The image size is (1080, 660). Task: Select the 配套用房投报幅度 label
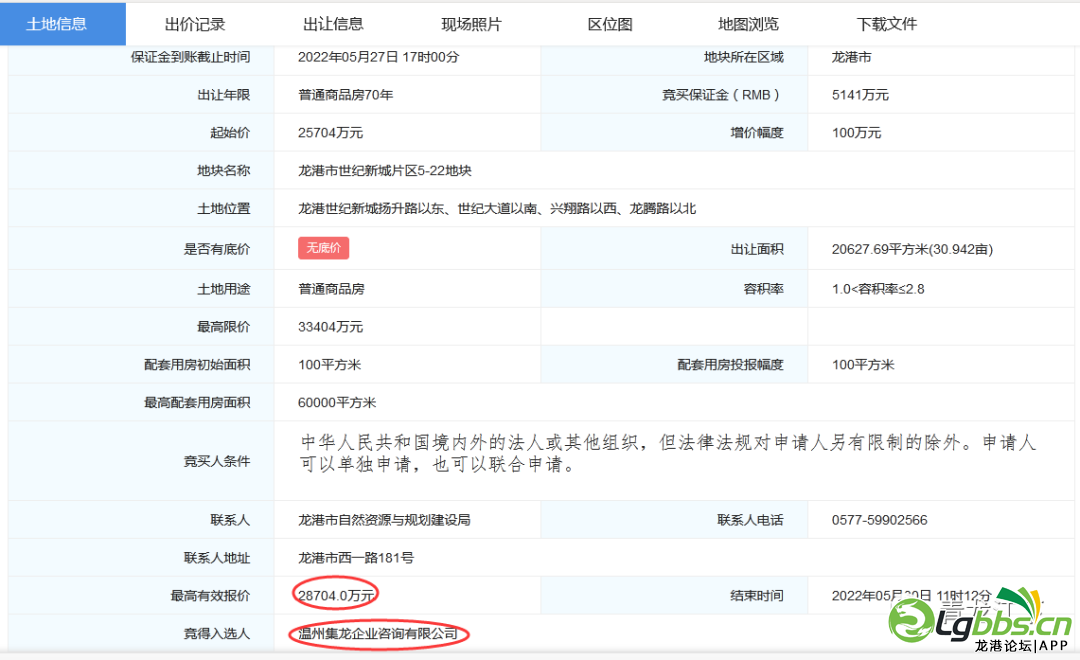click(x=731, y=365)
